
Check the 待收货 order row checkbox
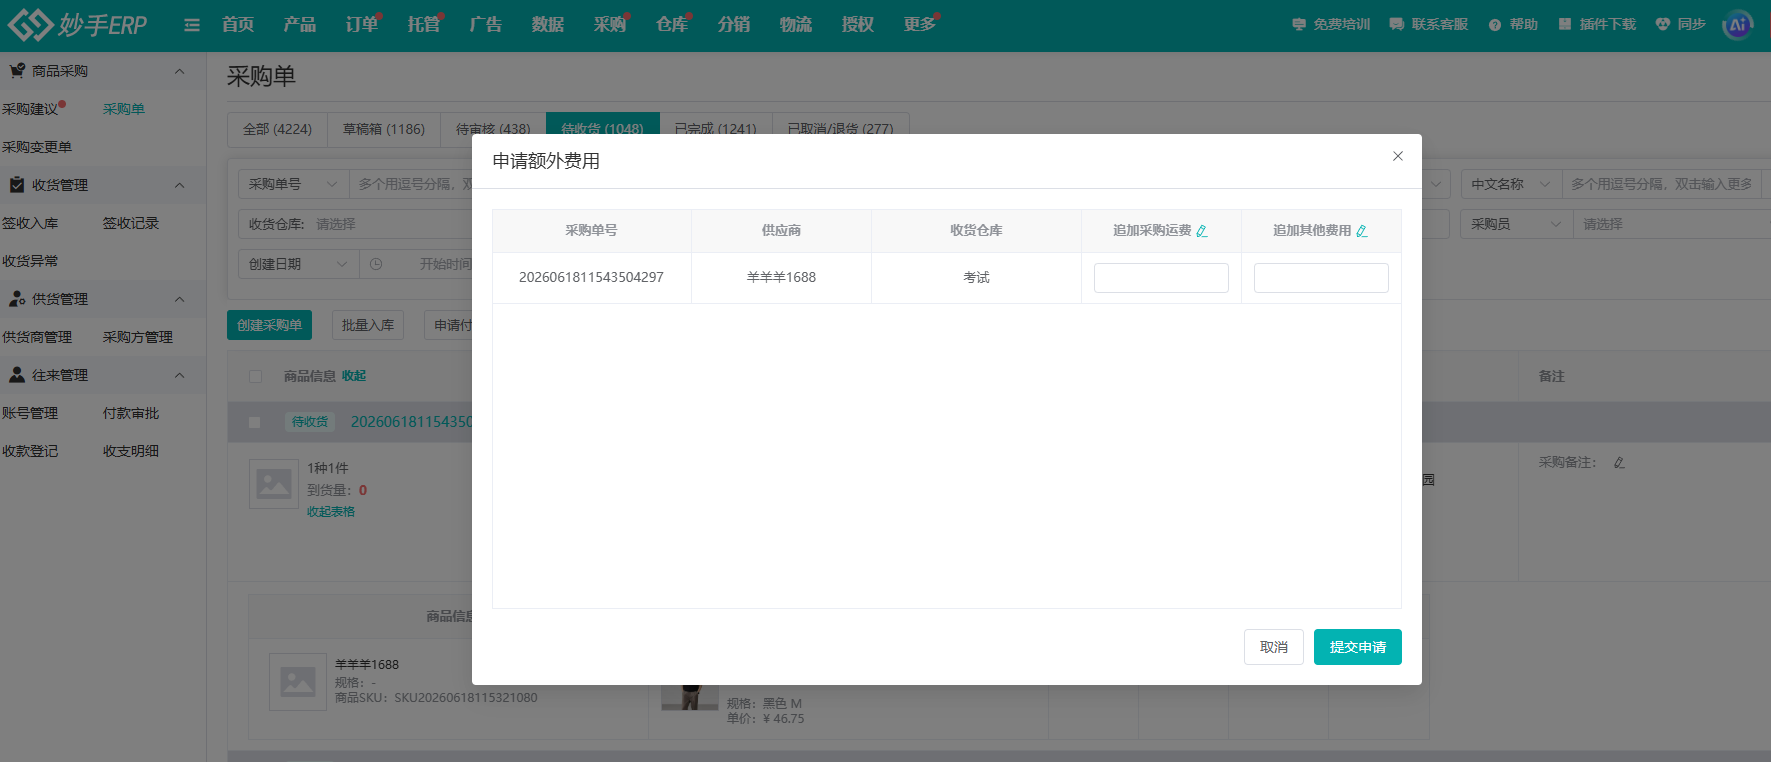tap(254, 422)
